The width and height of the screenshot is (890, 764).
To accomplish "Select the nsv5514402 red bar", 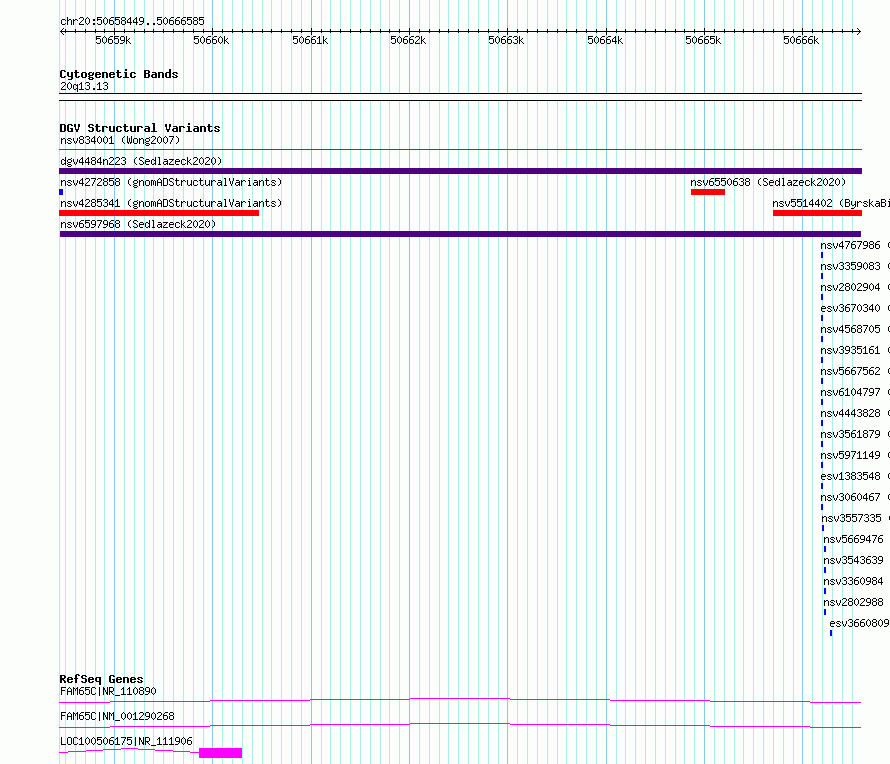I will [x=817, y=213].
